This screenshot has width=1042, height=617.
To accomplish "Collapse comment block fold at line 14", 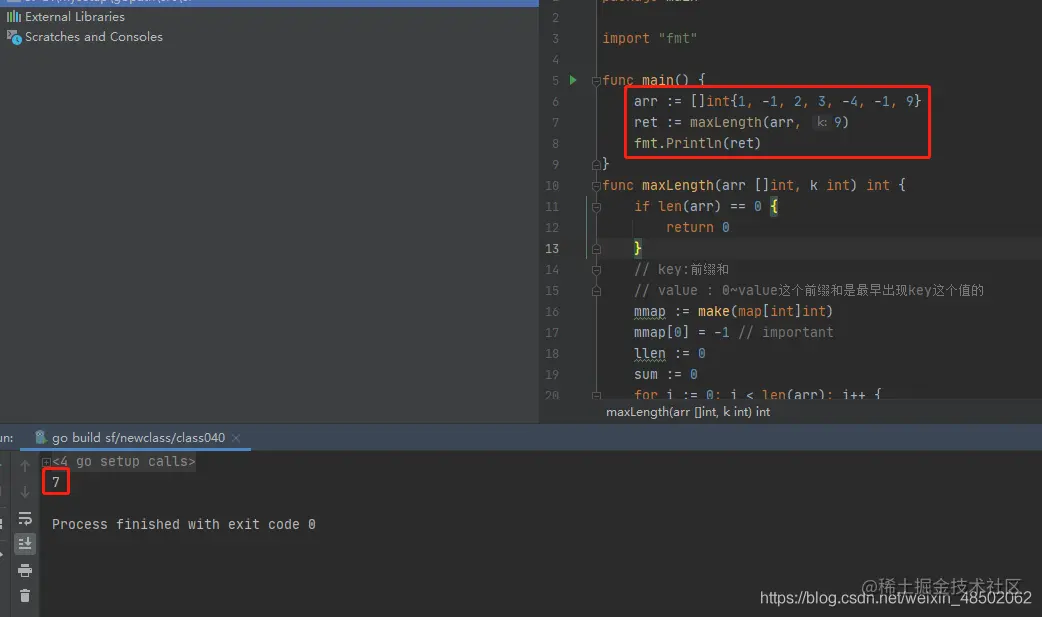I will pos(596,271).
